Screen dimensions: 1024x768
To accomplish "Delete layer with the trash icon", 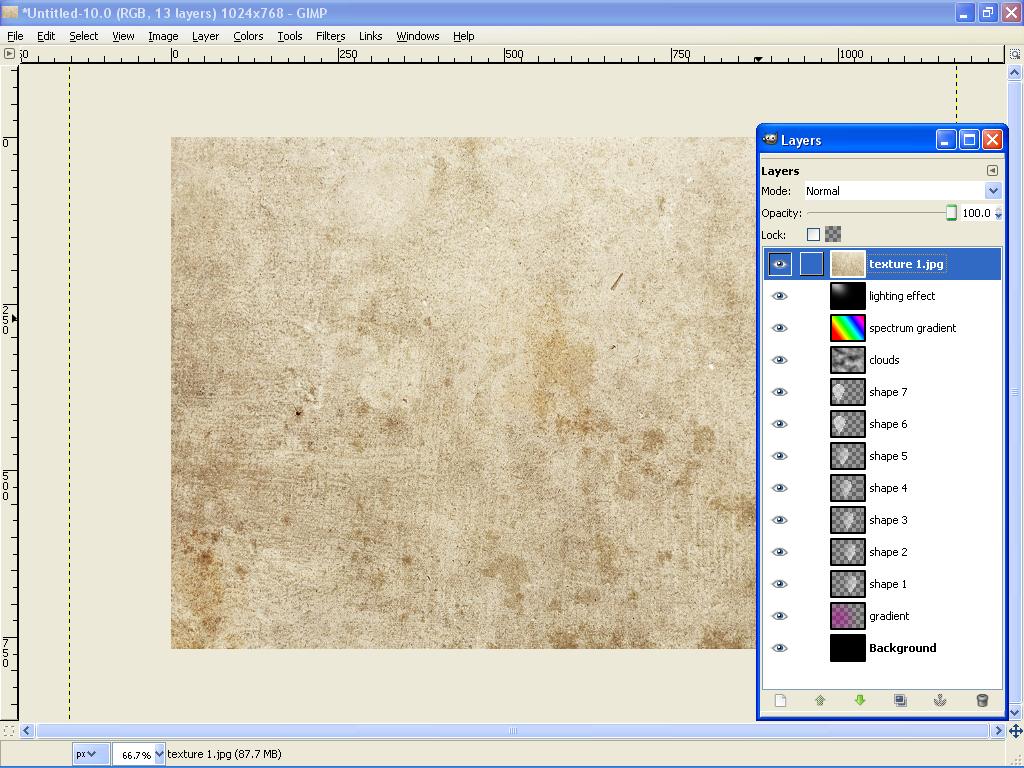I will (982, 700).
